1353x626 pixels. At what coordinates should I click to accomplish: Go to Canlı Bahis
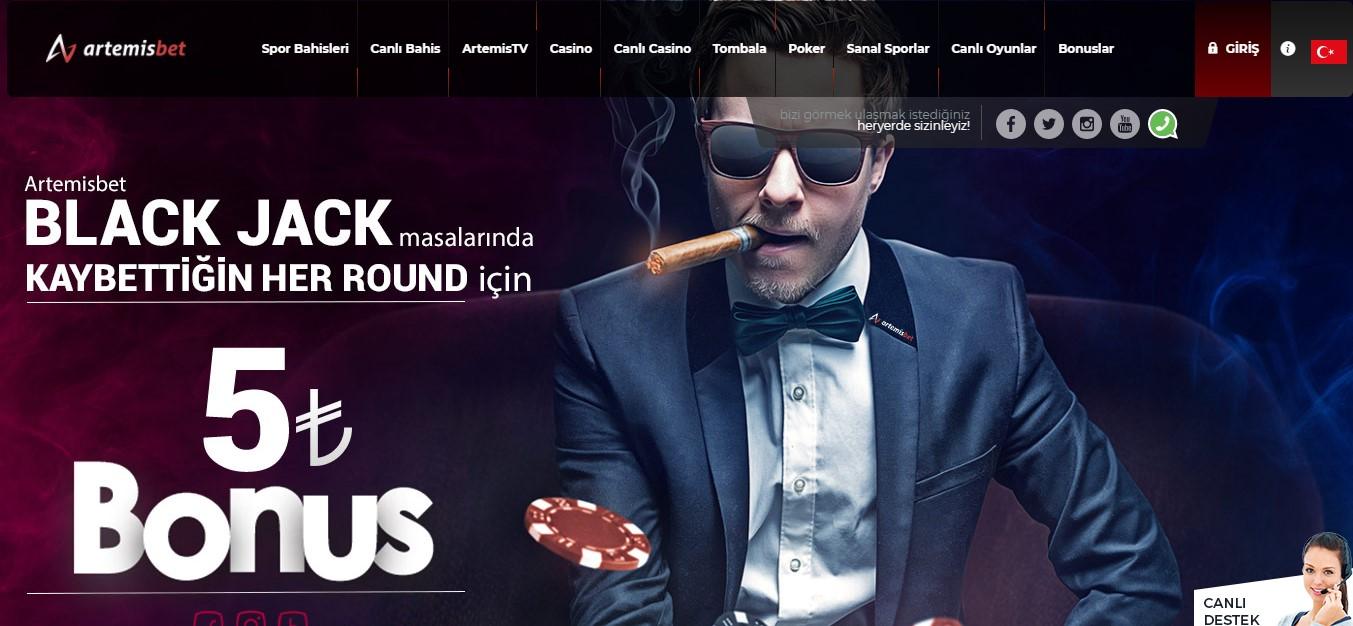[x=405, y=48]
